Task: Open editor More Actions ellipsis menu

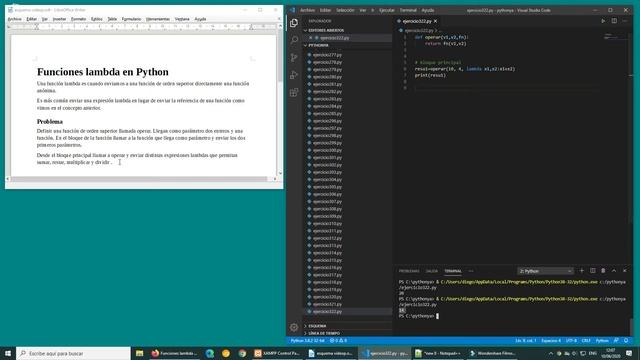Action: [x=625, y=21]
